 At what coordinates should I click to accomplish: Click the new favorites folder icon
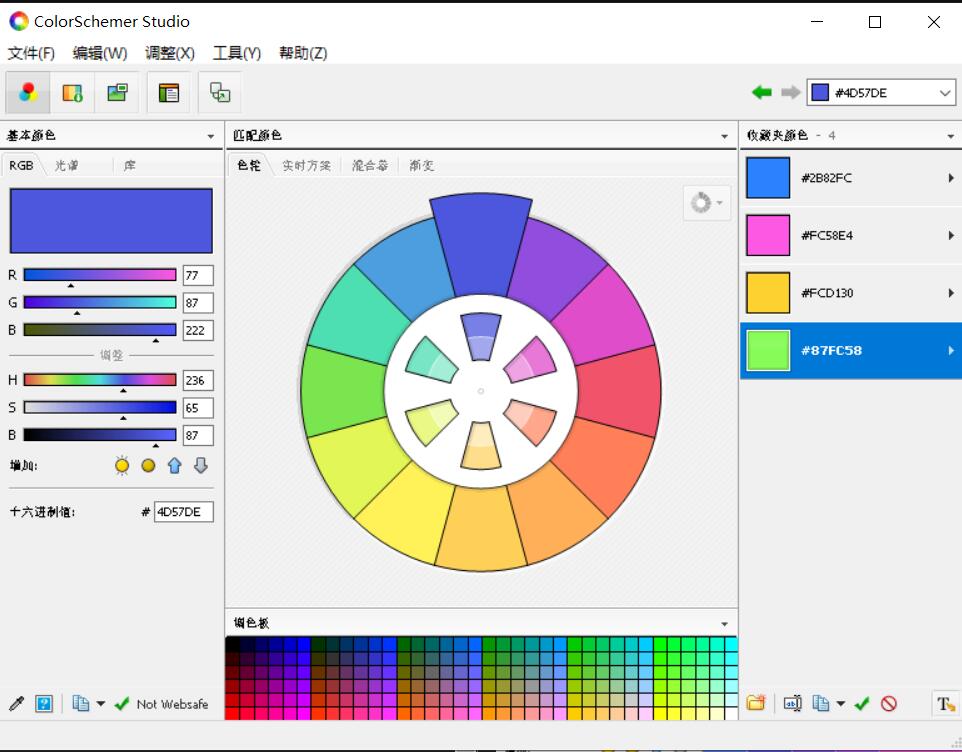(756, 704)
